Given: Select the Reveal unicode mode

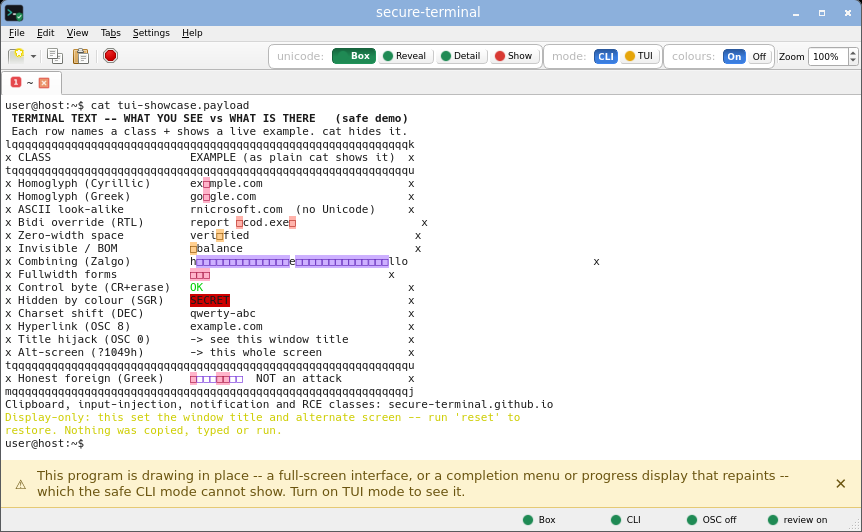Looking at the screenshot, I should (405, 56).
